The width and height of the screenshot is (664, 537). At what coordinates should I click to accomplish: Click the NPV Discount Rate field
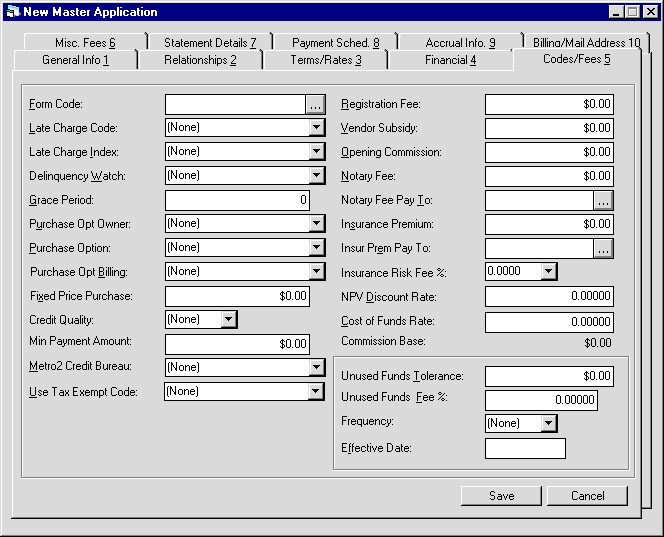[x=549, y=296]
